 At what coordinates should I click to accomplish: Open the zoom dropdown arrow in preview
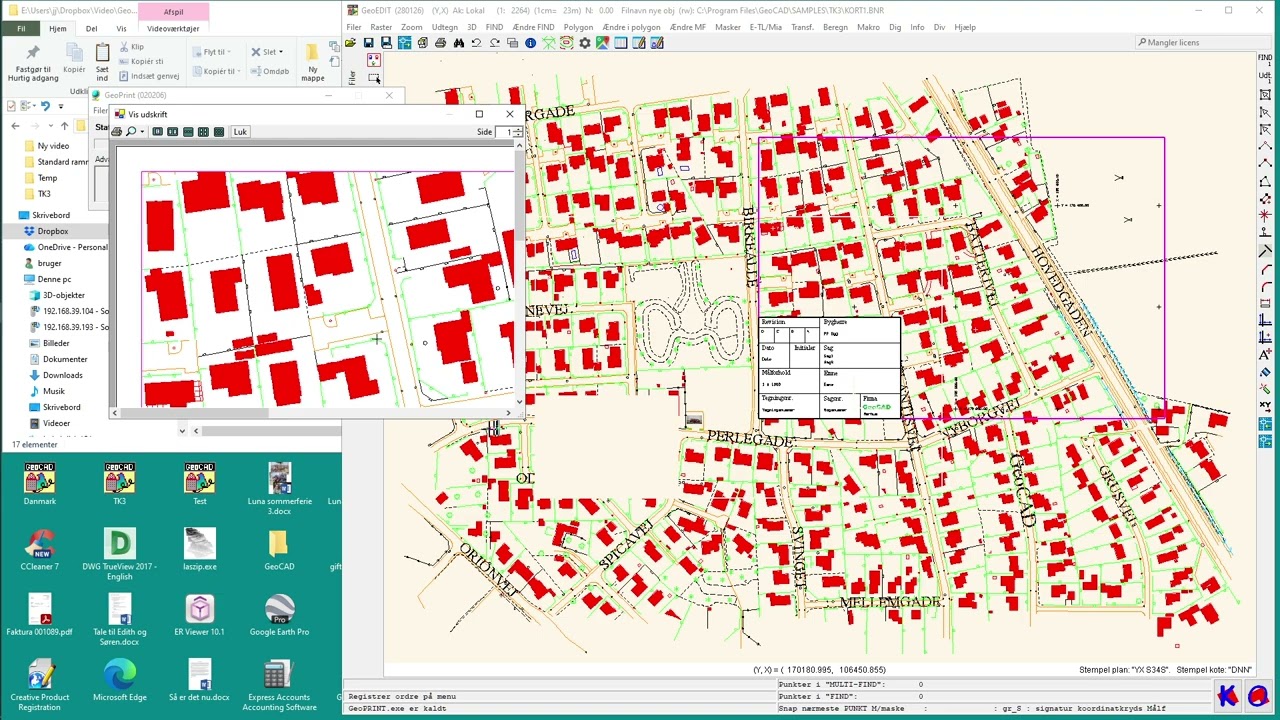[x=142, y=132]
